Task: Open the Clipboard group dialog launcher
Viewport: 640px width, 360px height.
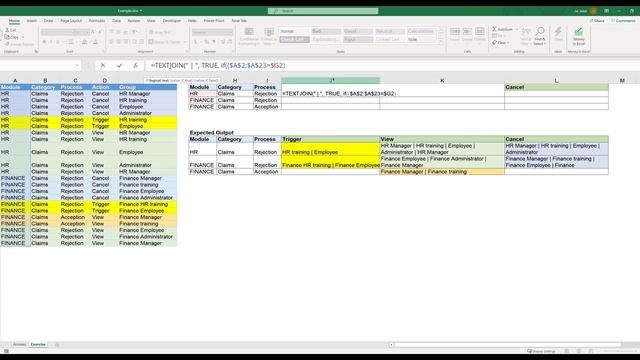Action: tap(36, 52)
